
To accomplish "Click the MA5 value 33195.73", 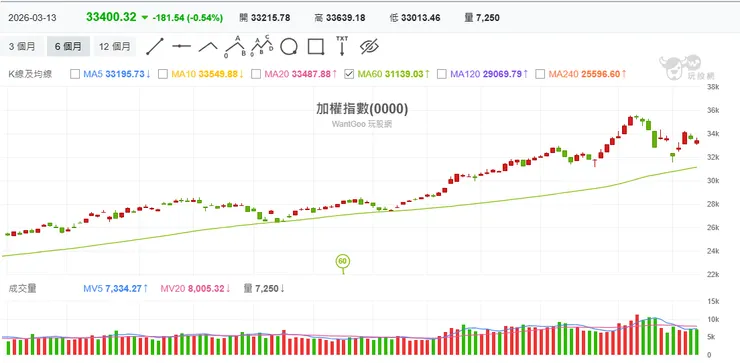I will tap(125, 74).
